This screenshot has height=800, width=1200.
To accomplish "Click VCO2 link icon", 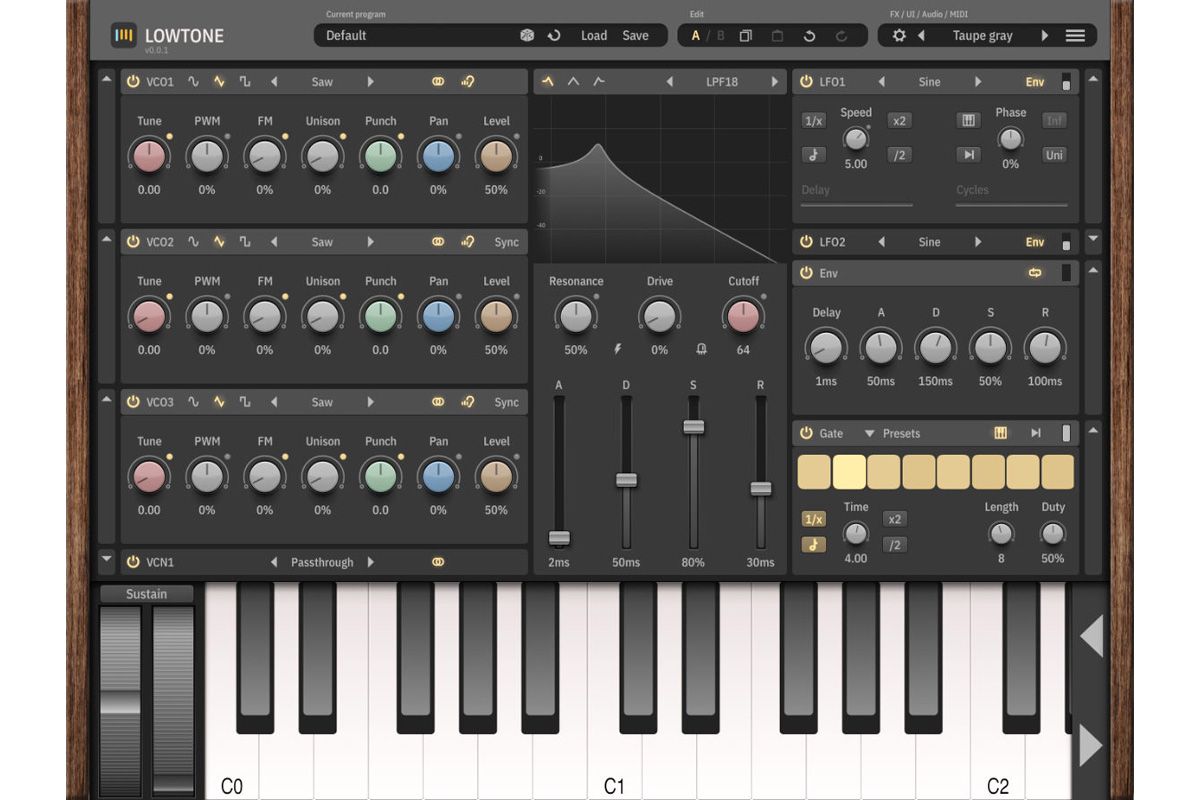I will (438, 242).
